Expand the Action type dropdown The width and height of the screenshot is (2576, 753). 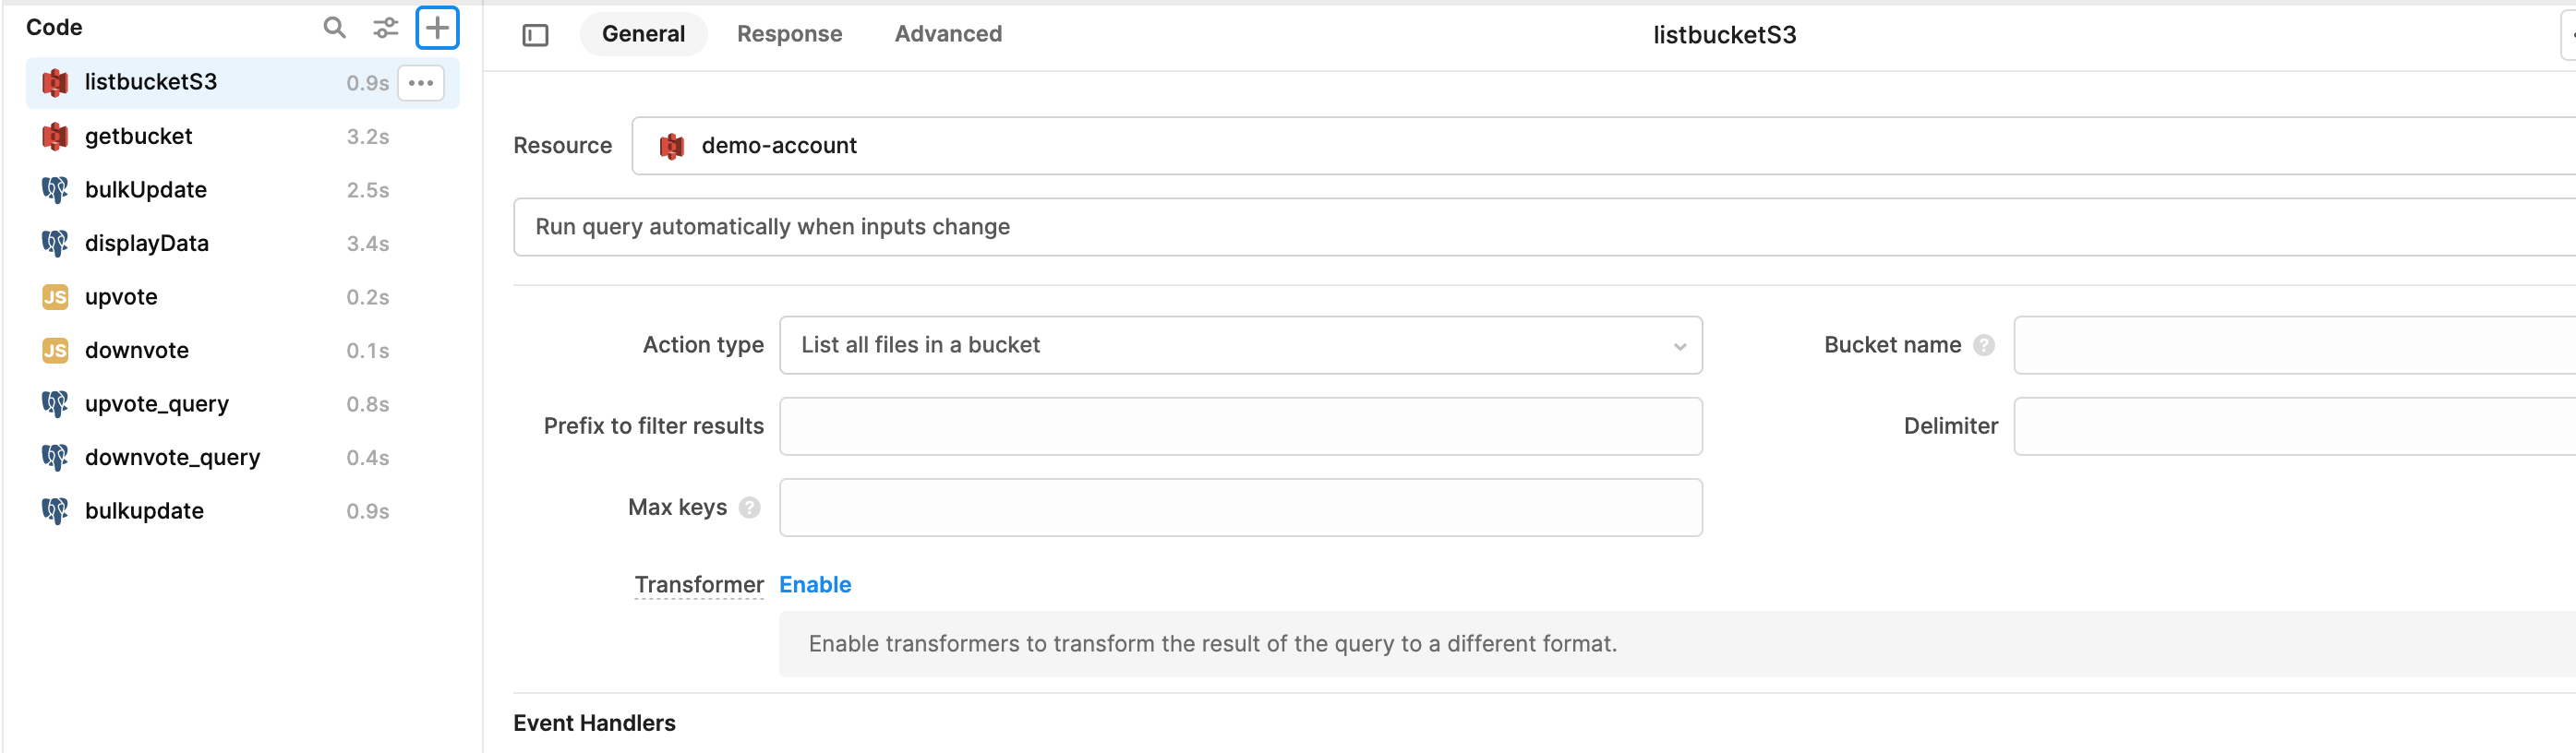click(1240, 345)
